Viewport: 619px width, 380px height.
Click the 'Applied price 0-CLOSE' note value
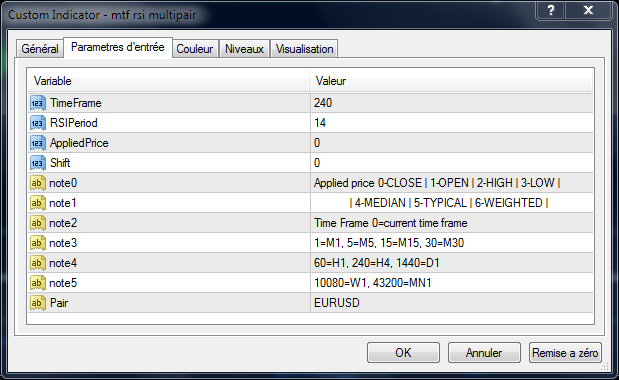[437, 183]
